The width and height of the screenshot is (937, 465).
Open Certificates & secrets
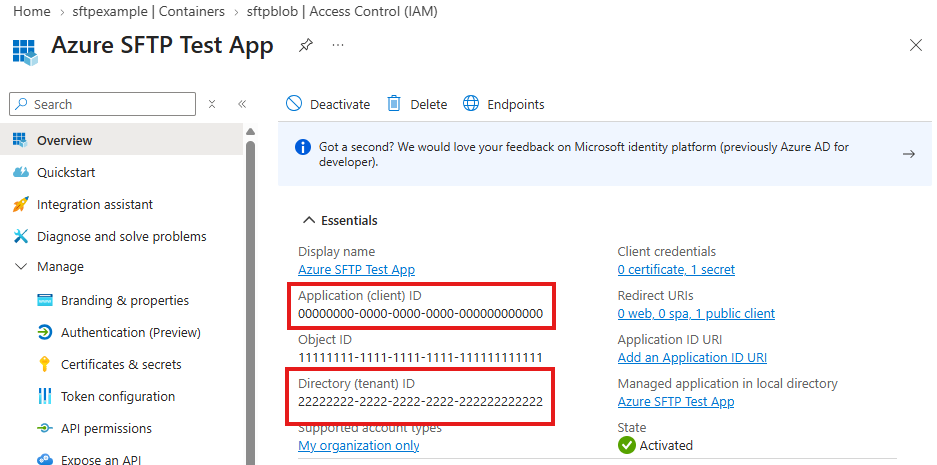click(x=121, y=365)
